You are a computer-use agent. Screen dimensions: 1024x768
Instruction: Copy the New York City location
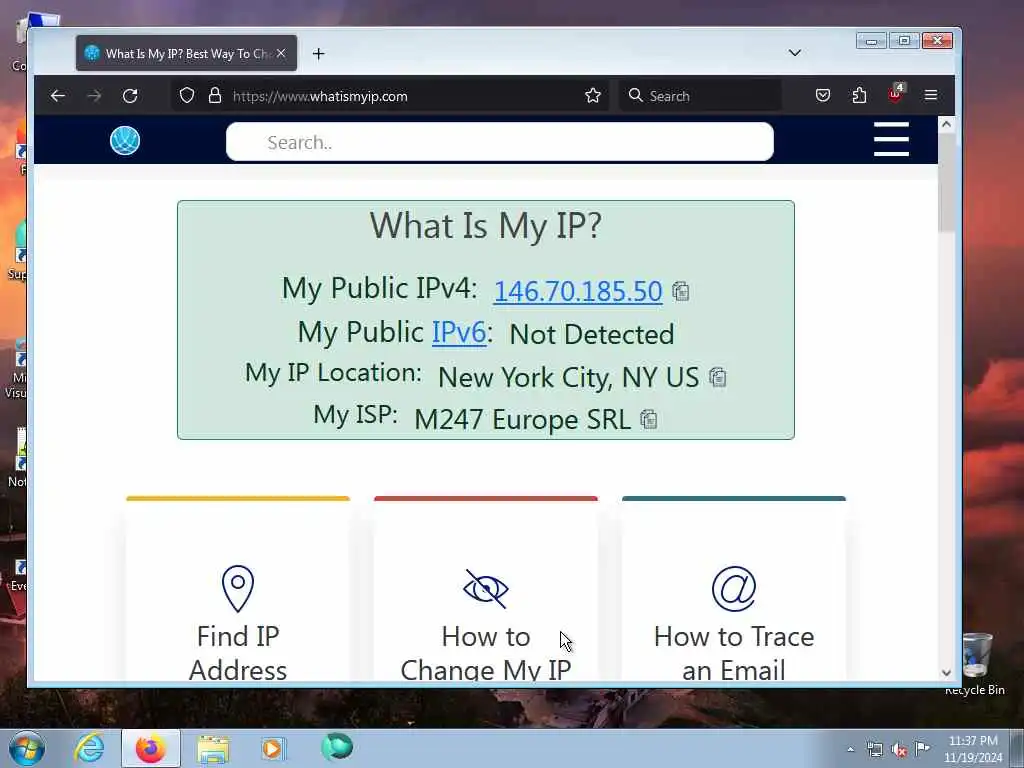718,377
